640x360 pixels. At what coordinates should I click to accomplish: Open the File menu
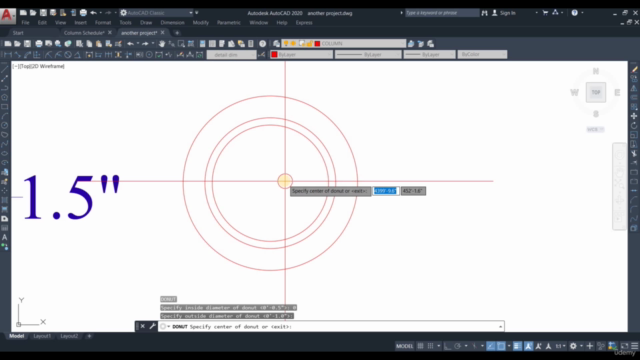pyautogui.click(x=25, y=23)
